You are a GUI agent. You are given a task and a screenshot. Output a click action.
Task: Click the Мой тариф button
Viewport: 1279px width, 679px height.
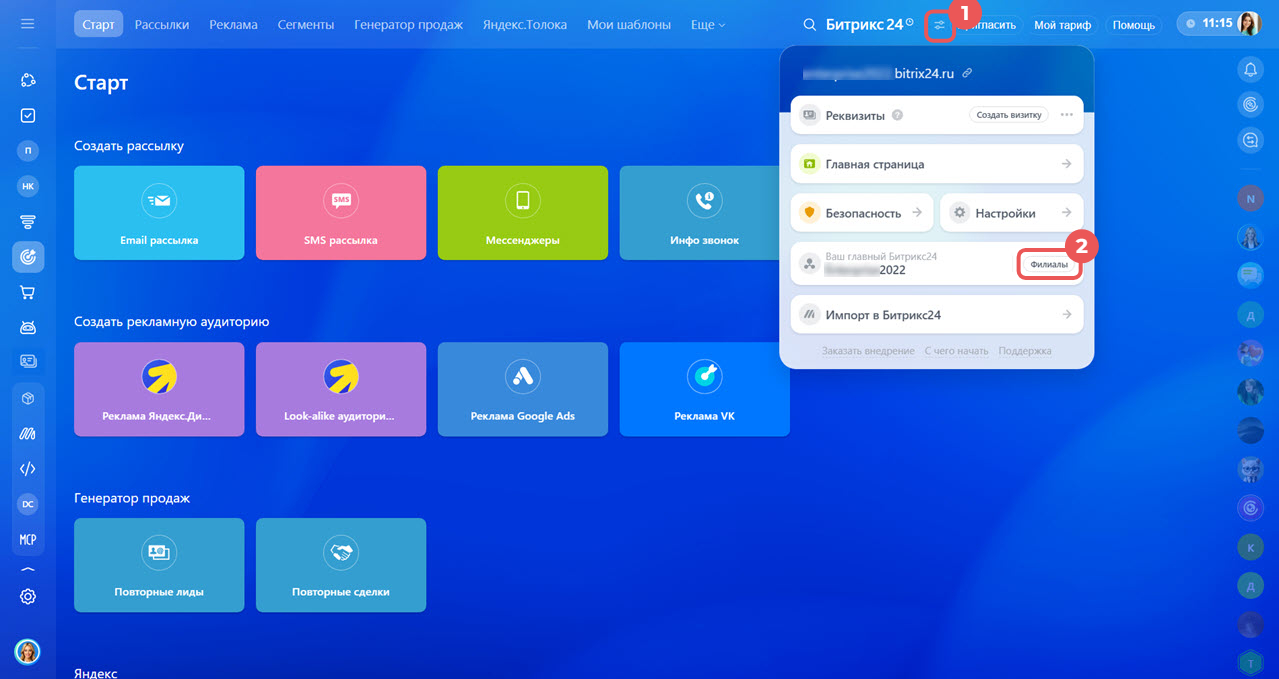tap(1062, 25)
